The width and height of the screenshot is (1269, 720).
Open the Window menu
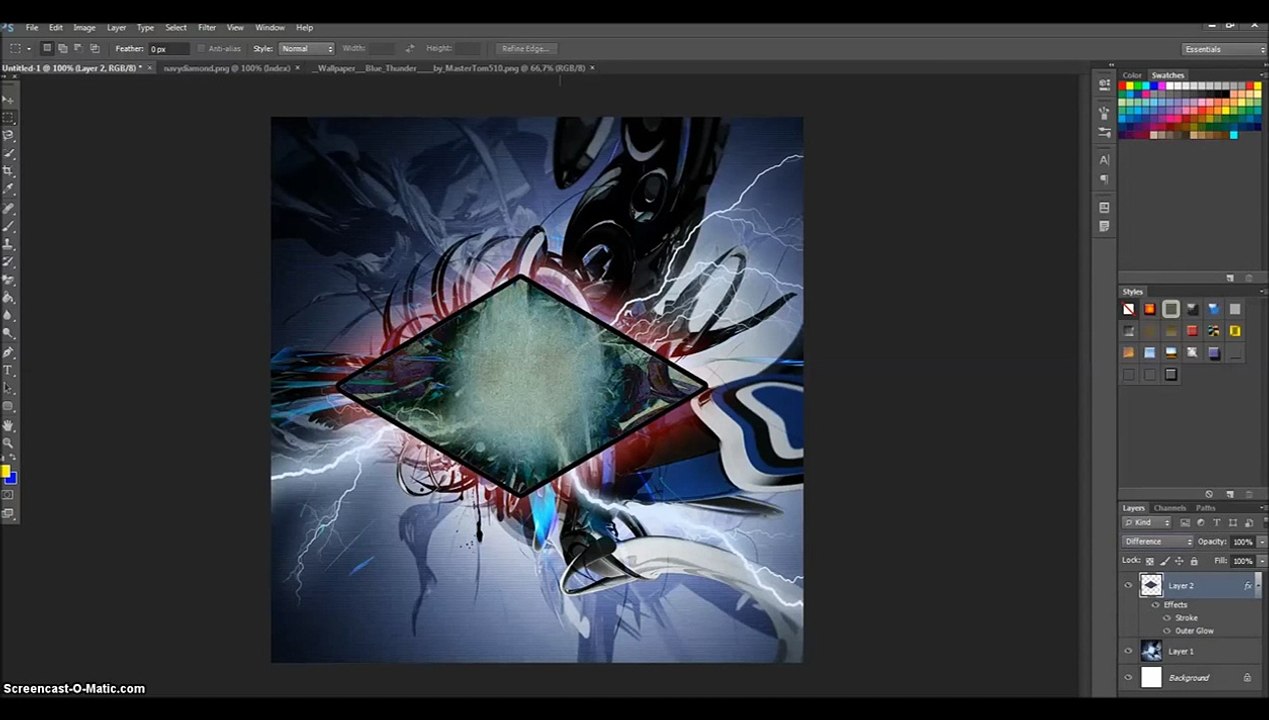270,27
